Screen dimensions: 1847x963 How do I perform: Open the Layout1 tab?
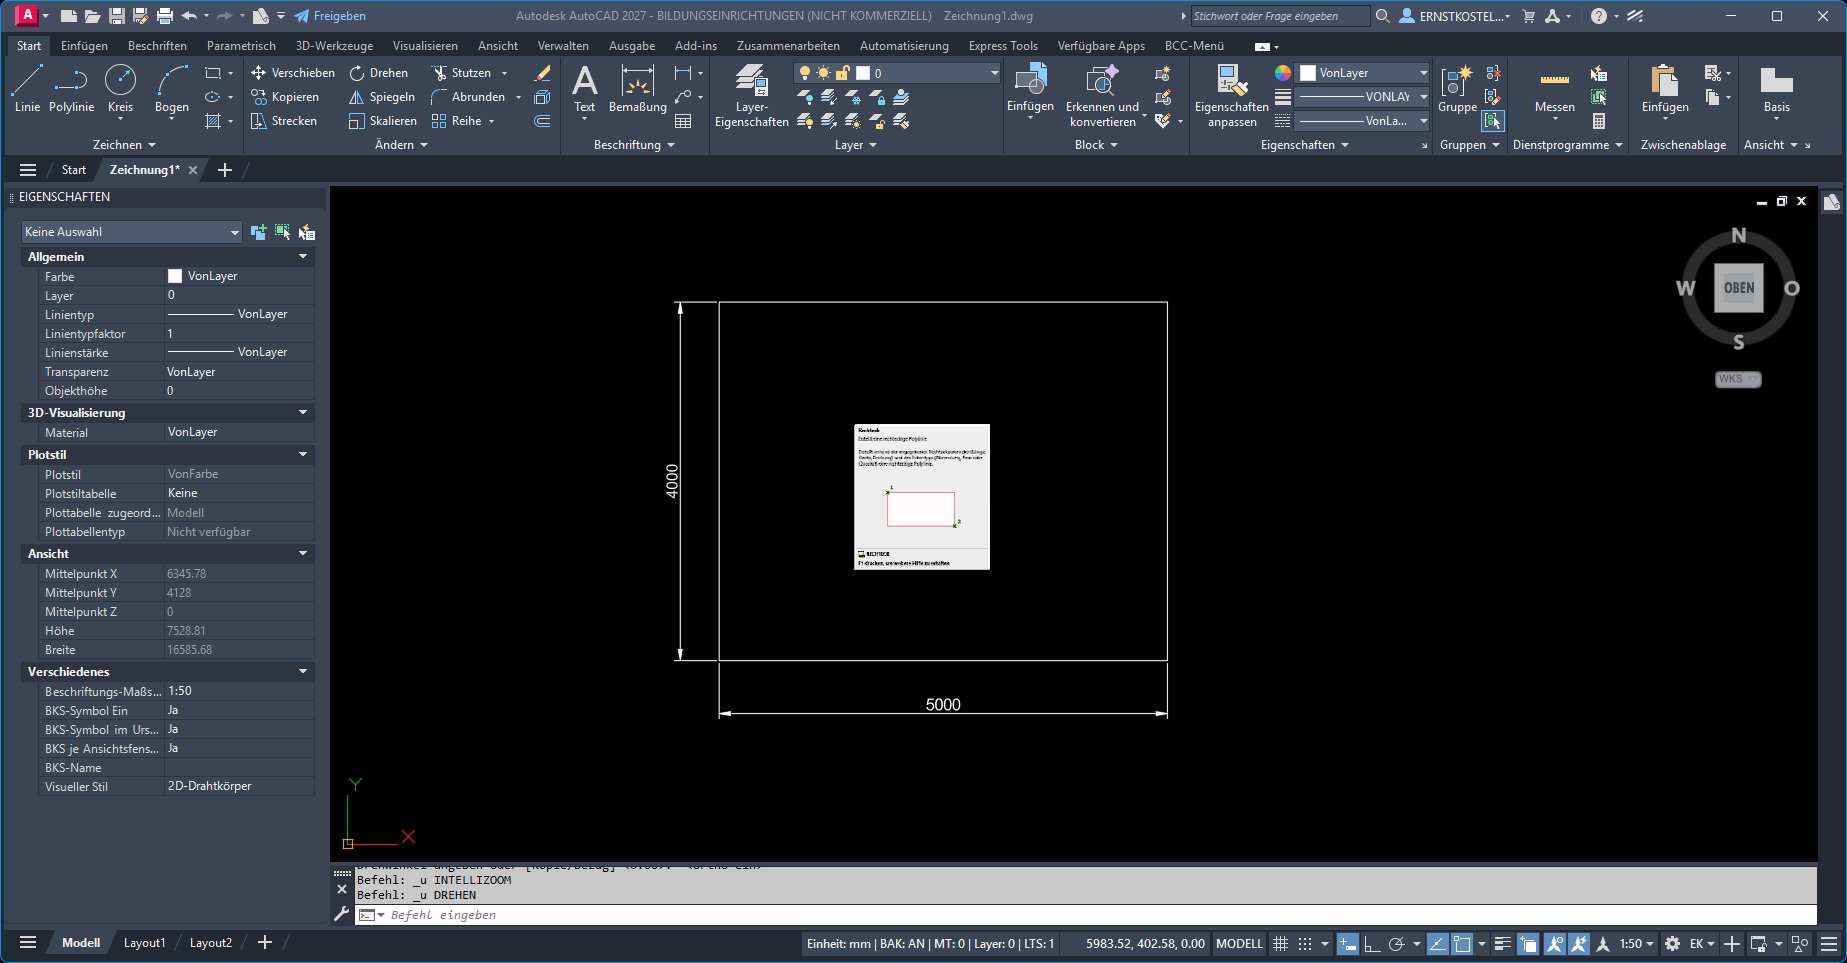[144, 943]
